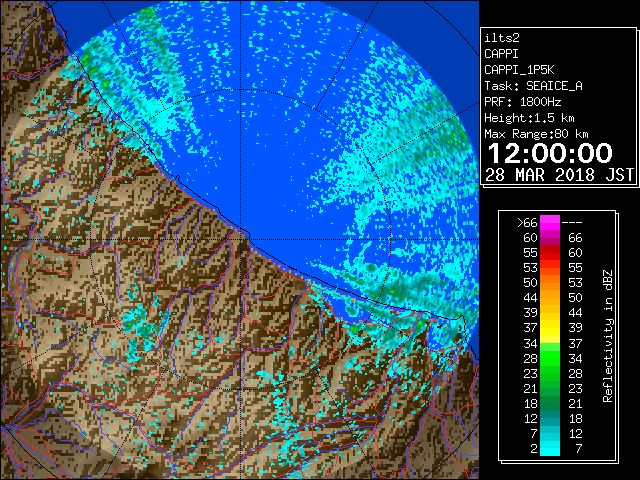Click the 'PRF: 1800Hz' text

(x=523, y=102)
